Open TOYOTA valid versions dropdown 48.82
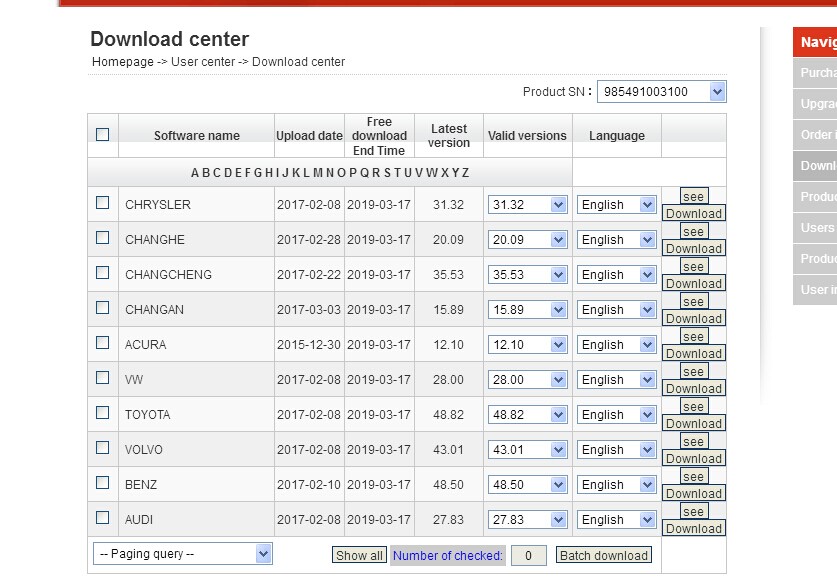The width and height of the screenshot is (837, 580). tap(527, 415)
